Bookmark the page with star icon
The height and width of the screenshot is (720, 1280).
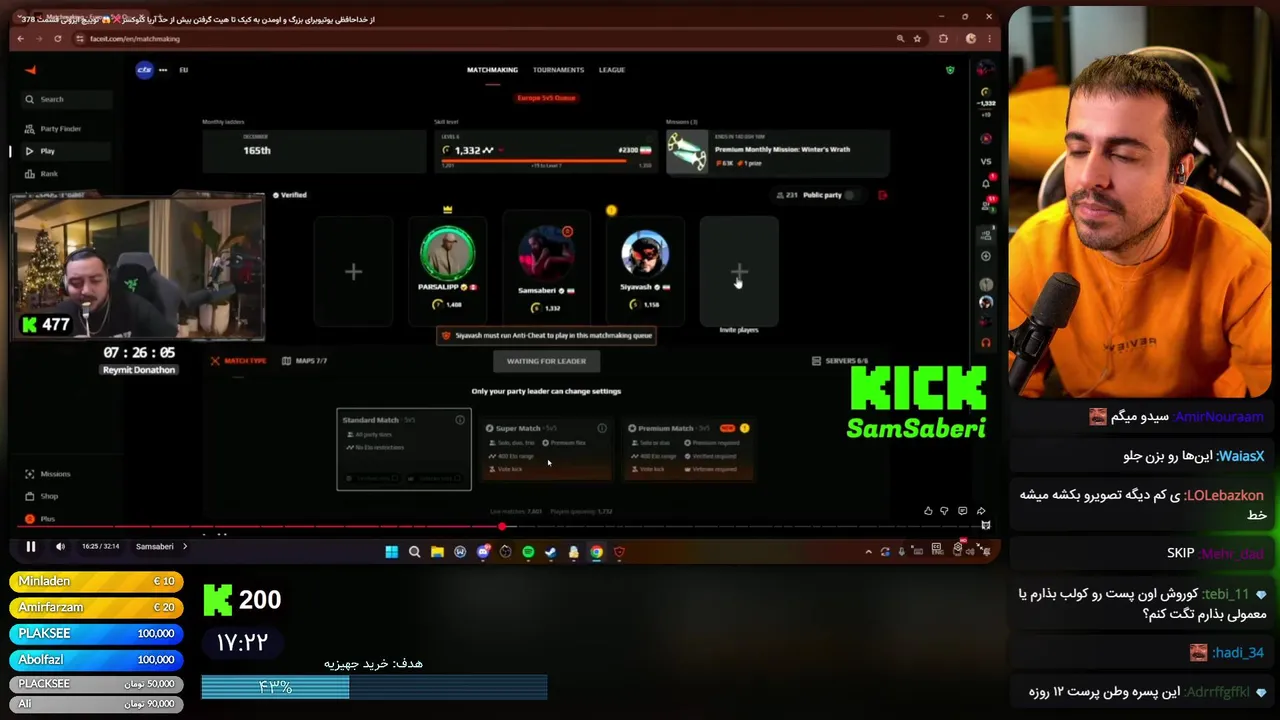click(917, 39)
